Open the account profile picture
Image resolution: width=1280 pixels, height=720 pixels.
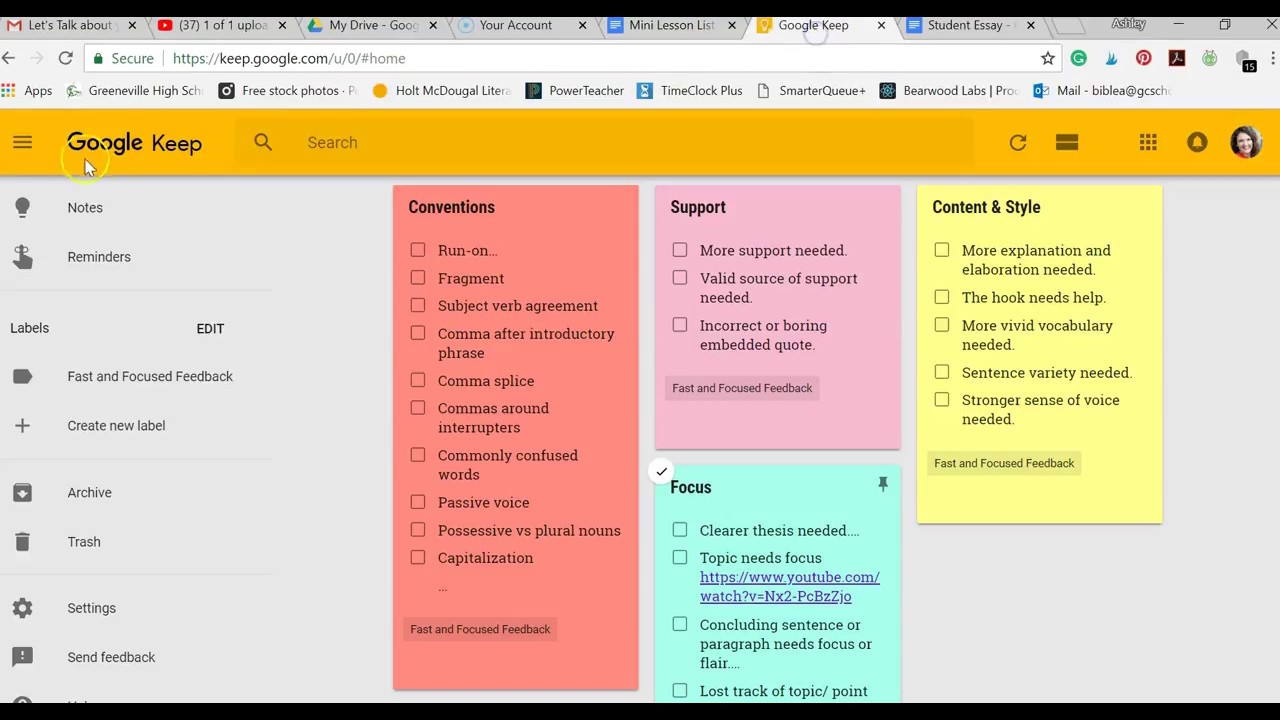click(x=1246, y=142)
